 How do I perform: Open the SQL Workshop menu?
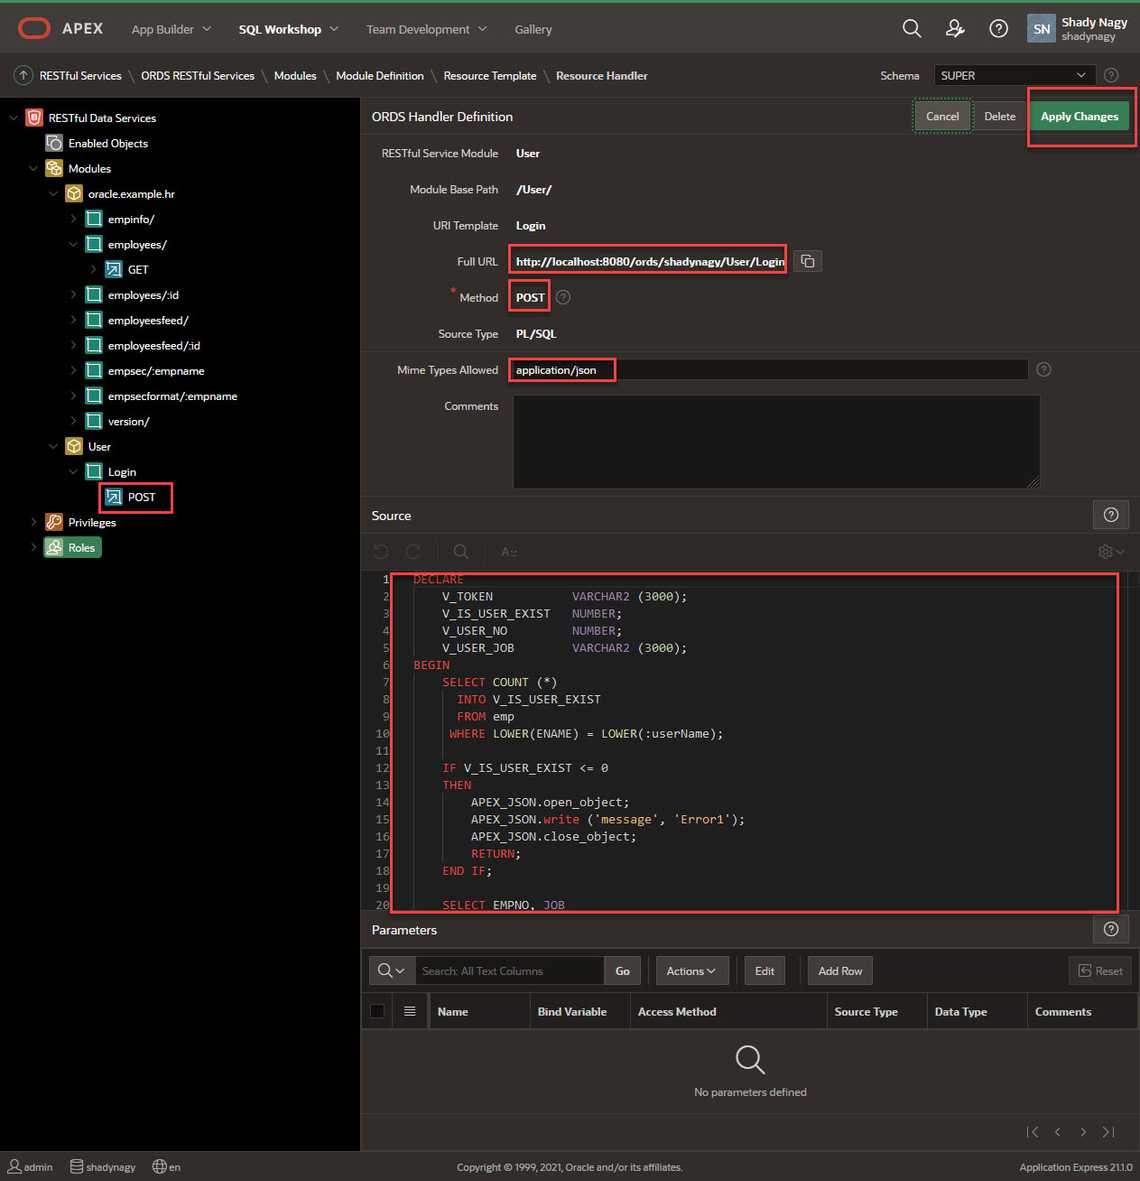(288, 30)
